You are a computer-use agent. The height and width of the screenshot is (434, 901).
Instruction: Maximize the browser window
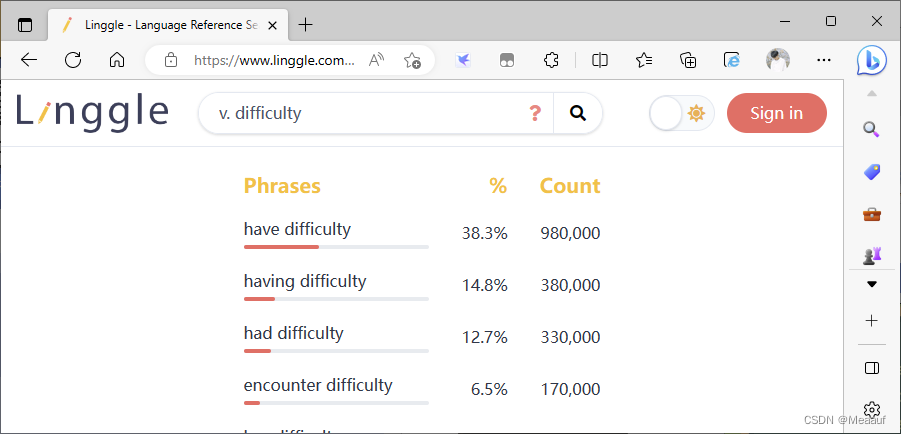(x=830, y=21)
